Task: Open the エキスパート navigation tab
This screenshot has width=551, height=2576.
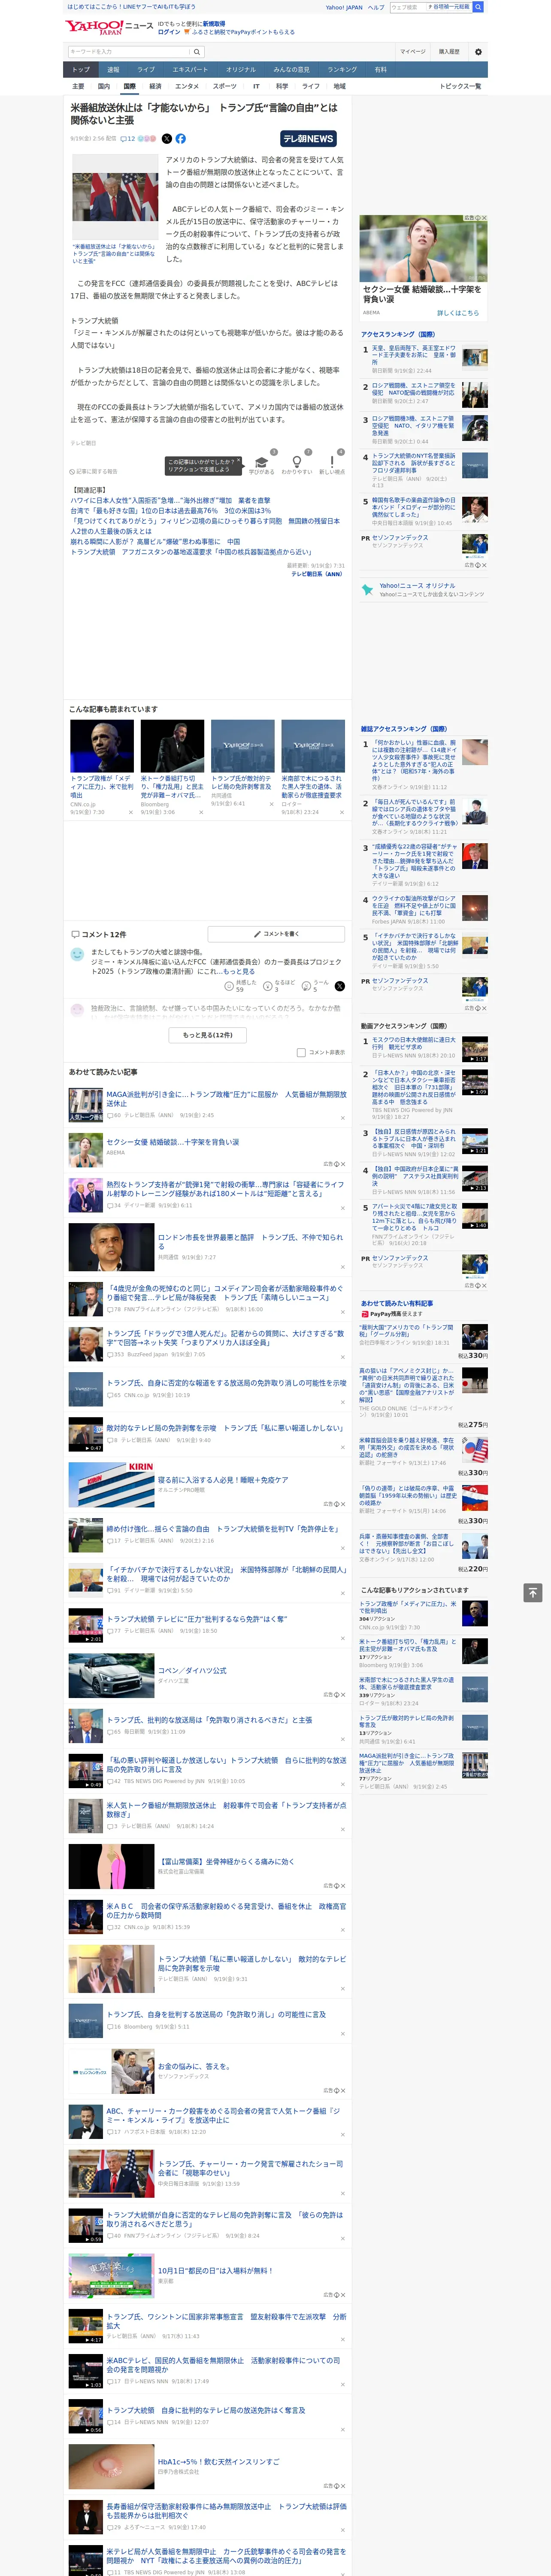Action: point(190,70)
